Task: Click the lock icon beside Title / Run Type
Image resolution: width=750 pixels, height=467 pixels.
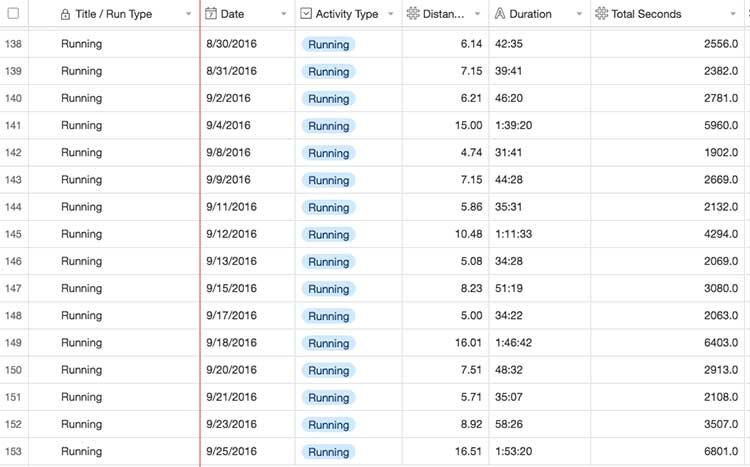Action: coord(65,14)
